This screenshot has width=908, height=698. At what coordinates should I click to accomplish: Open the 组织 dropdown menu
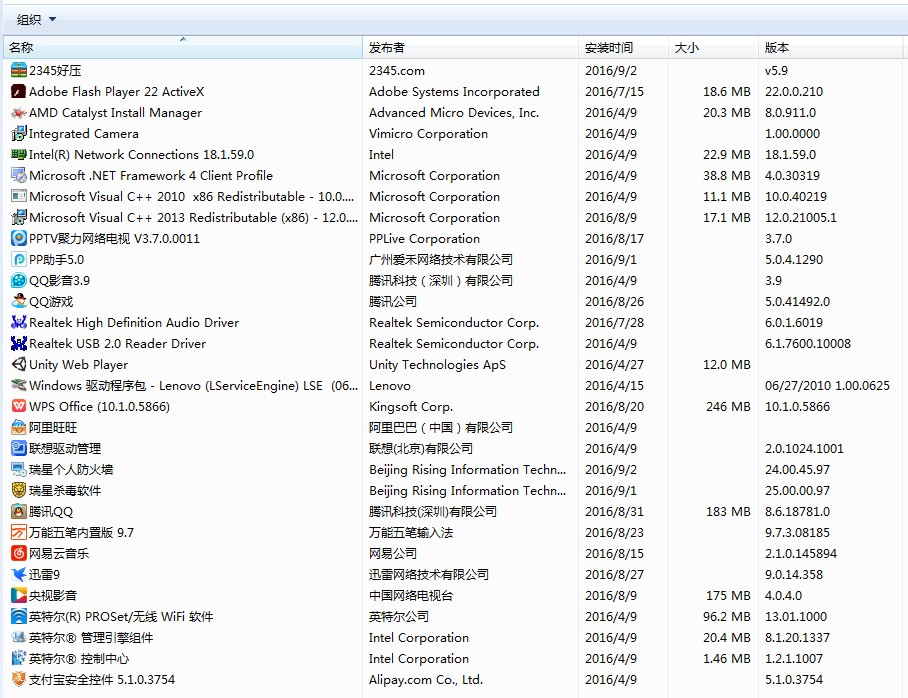click(36, 20)
